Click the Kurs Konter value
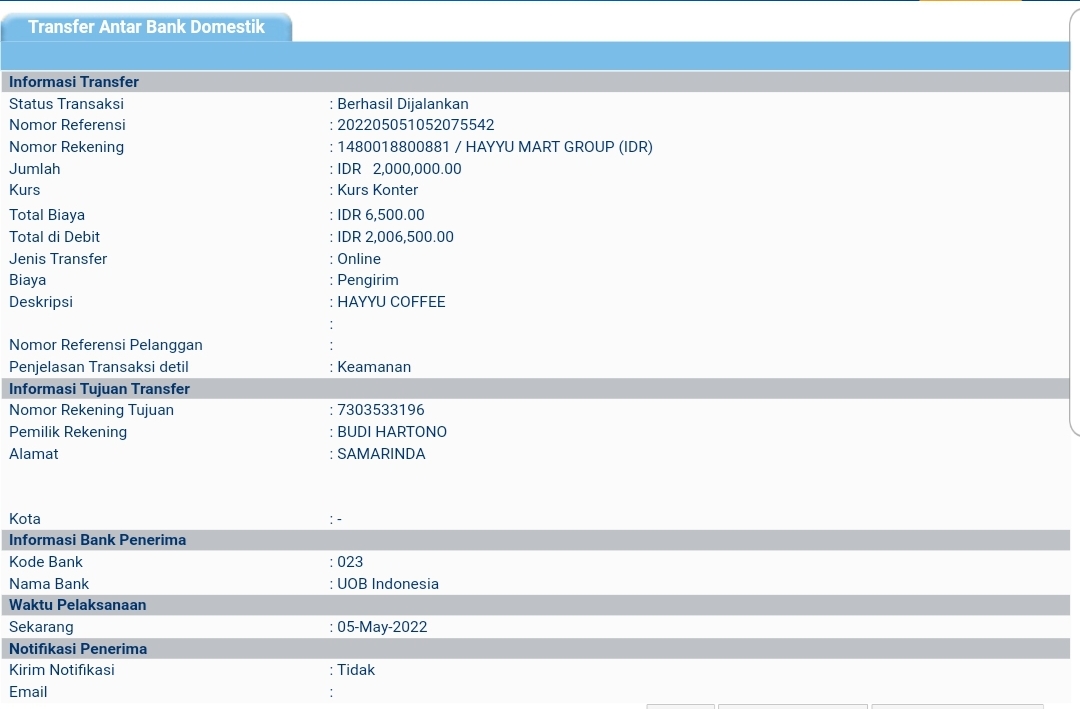 [377, 190]
